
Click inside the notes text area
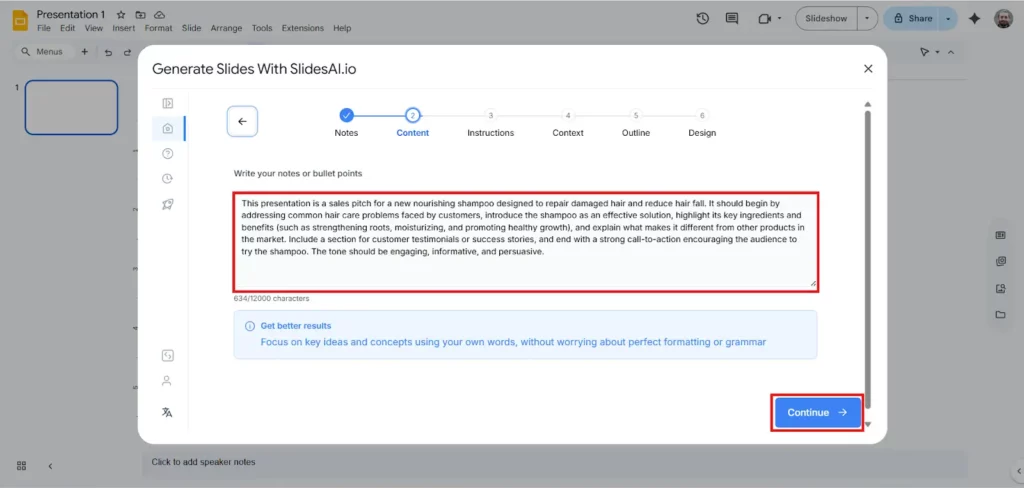525,240
